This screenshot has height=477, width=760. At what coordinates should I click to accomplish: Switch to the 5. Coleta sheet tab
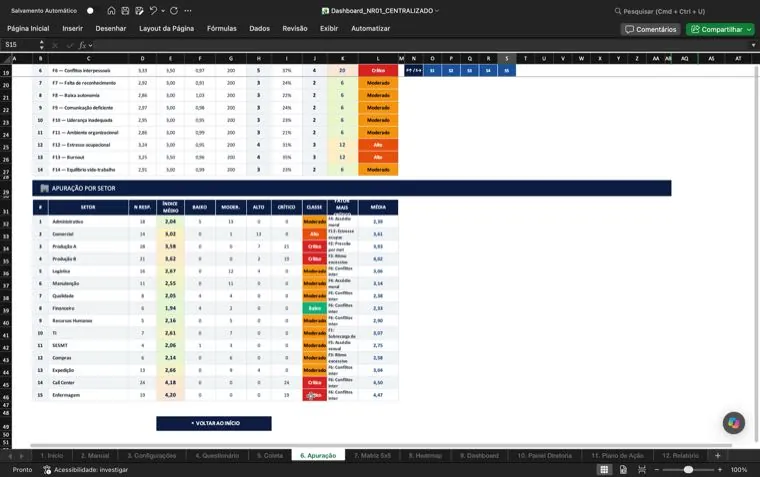(x=270, y=456)
